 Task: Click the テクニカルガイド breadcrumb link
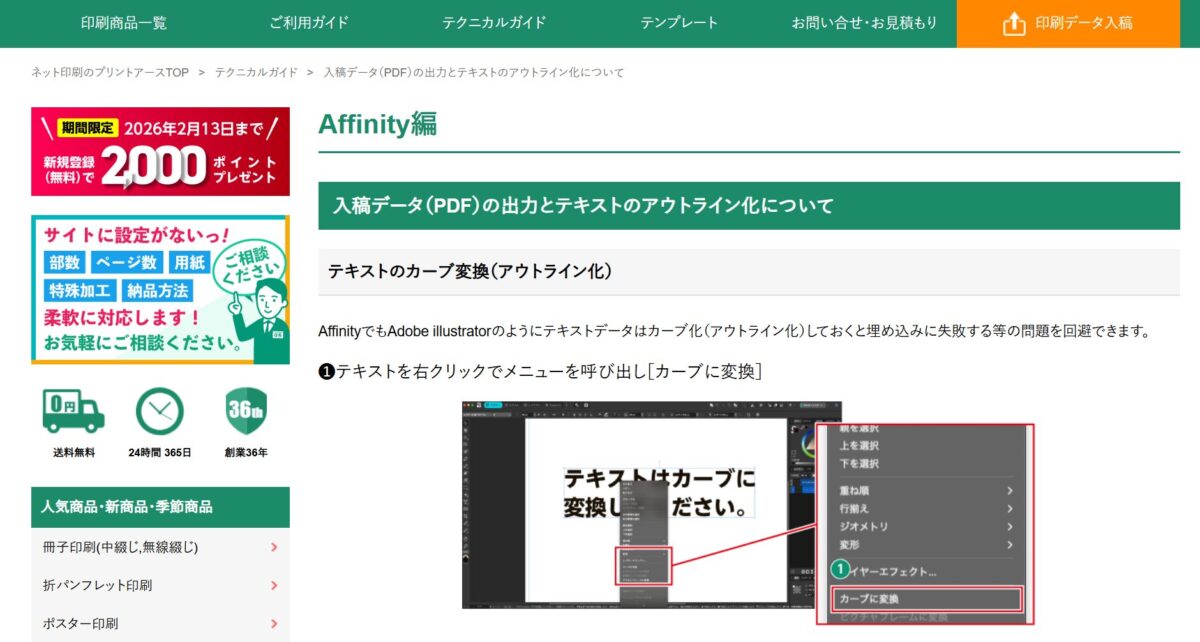click(x=256, y=73)
